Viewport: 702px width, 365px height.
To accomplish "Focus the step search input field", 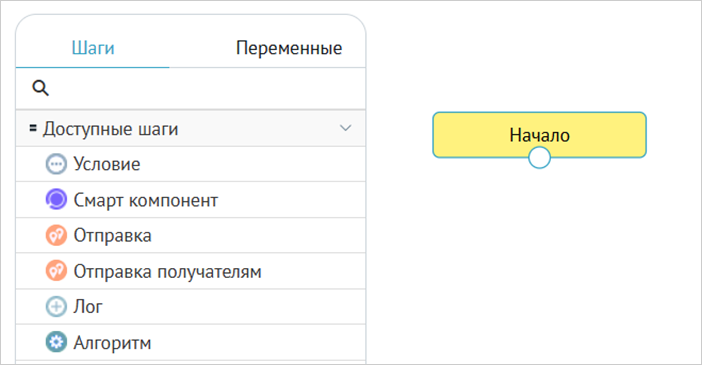I will [x=191, y=88].
